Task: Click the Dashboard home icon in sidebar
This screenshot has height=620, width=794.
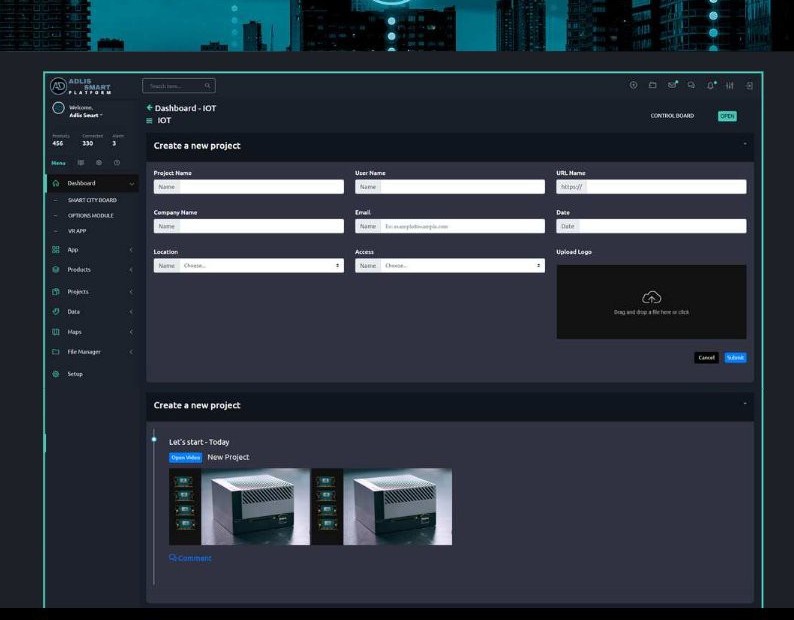Action: pos(56,183)
